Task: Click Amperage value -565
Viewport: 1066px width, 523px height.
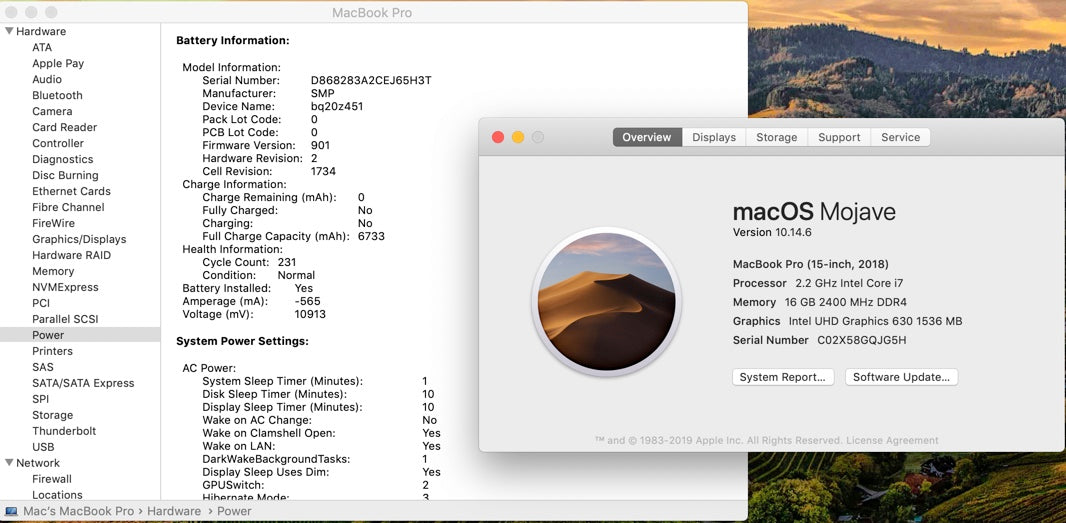Action: [307, 301]
